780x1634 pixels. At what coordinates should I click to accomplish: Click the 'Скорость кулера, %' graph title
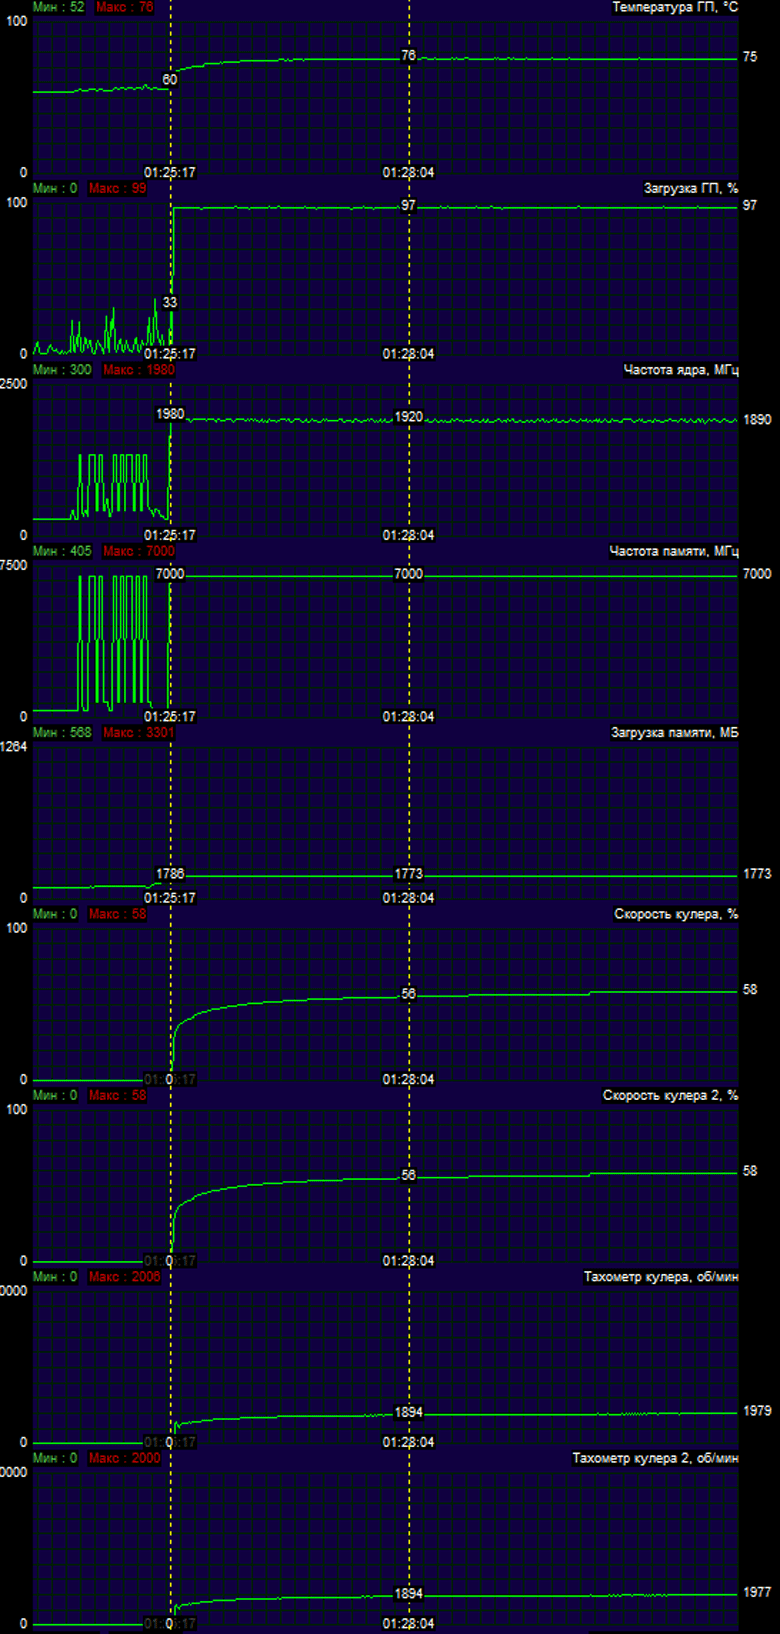coord(676,914)
